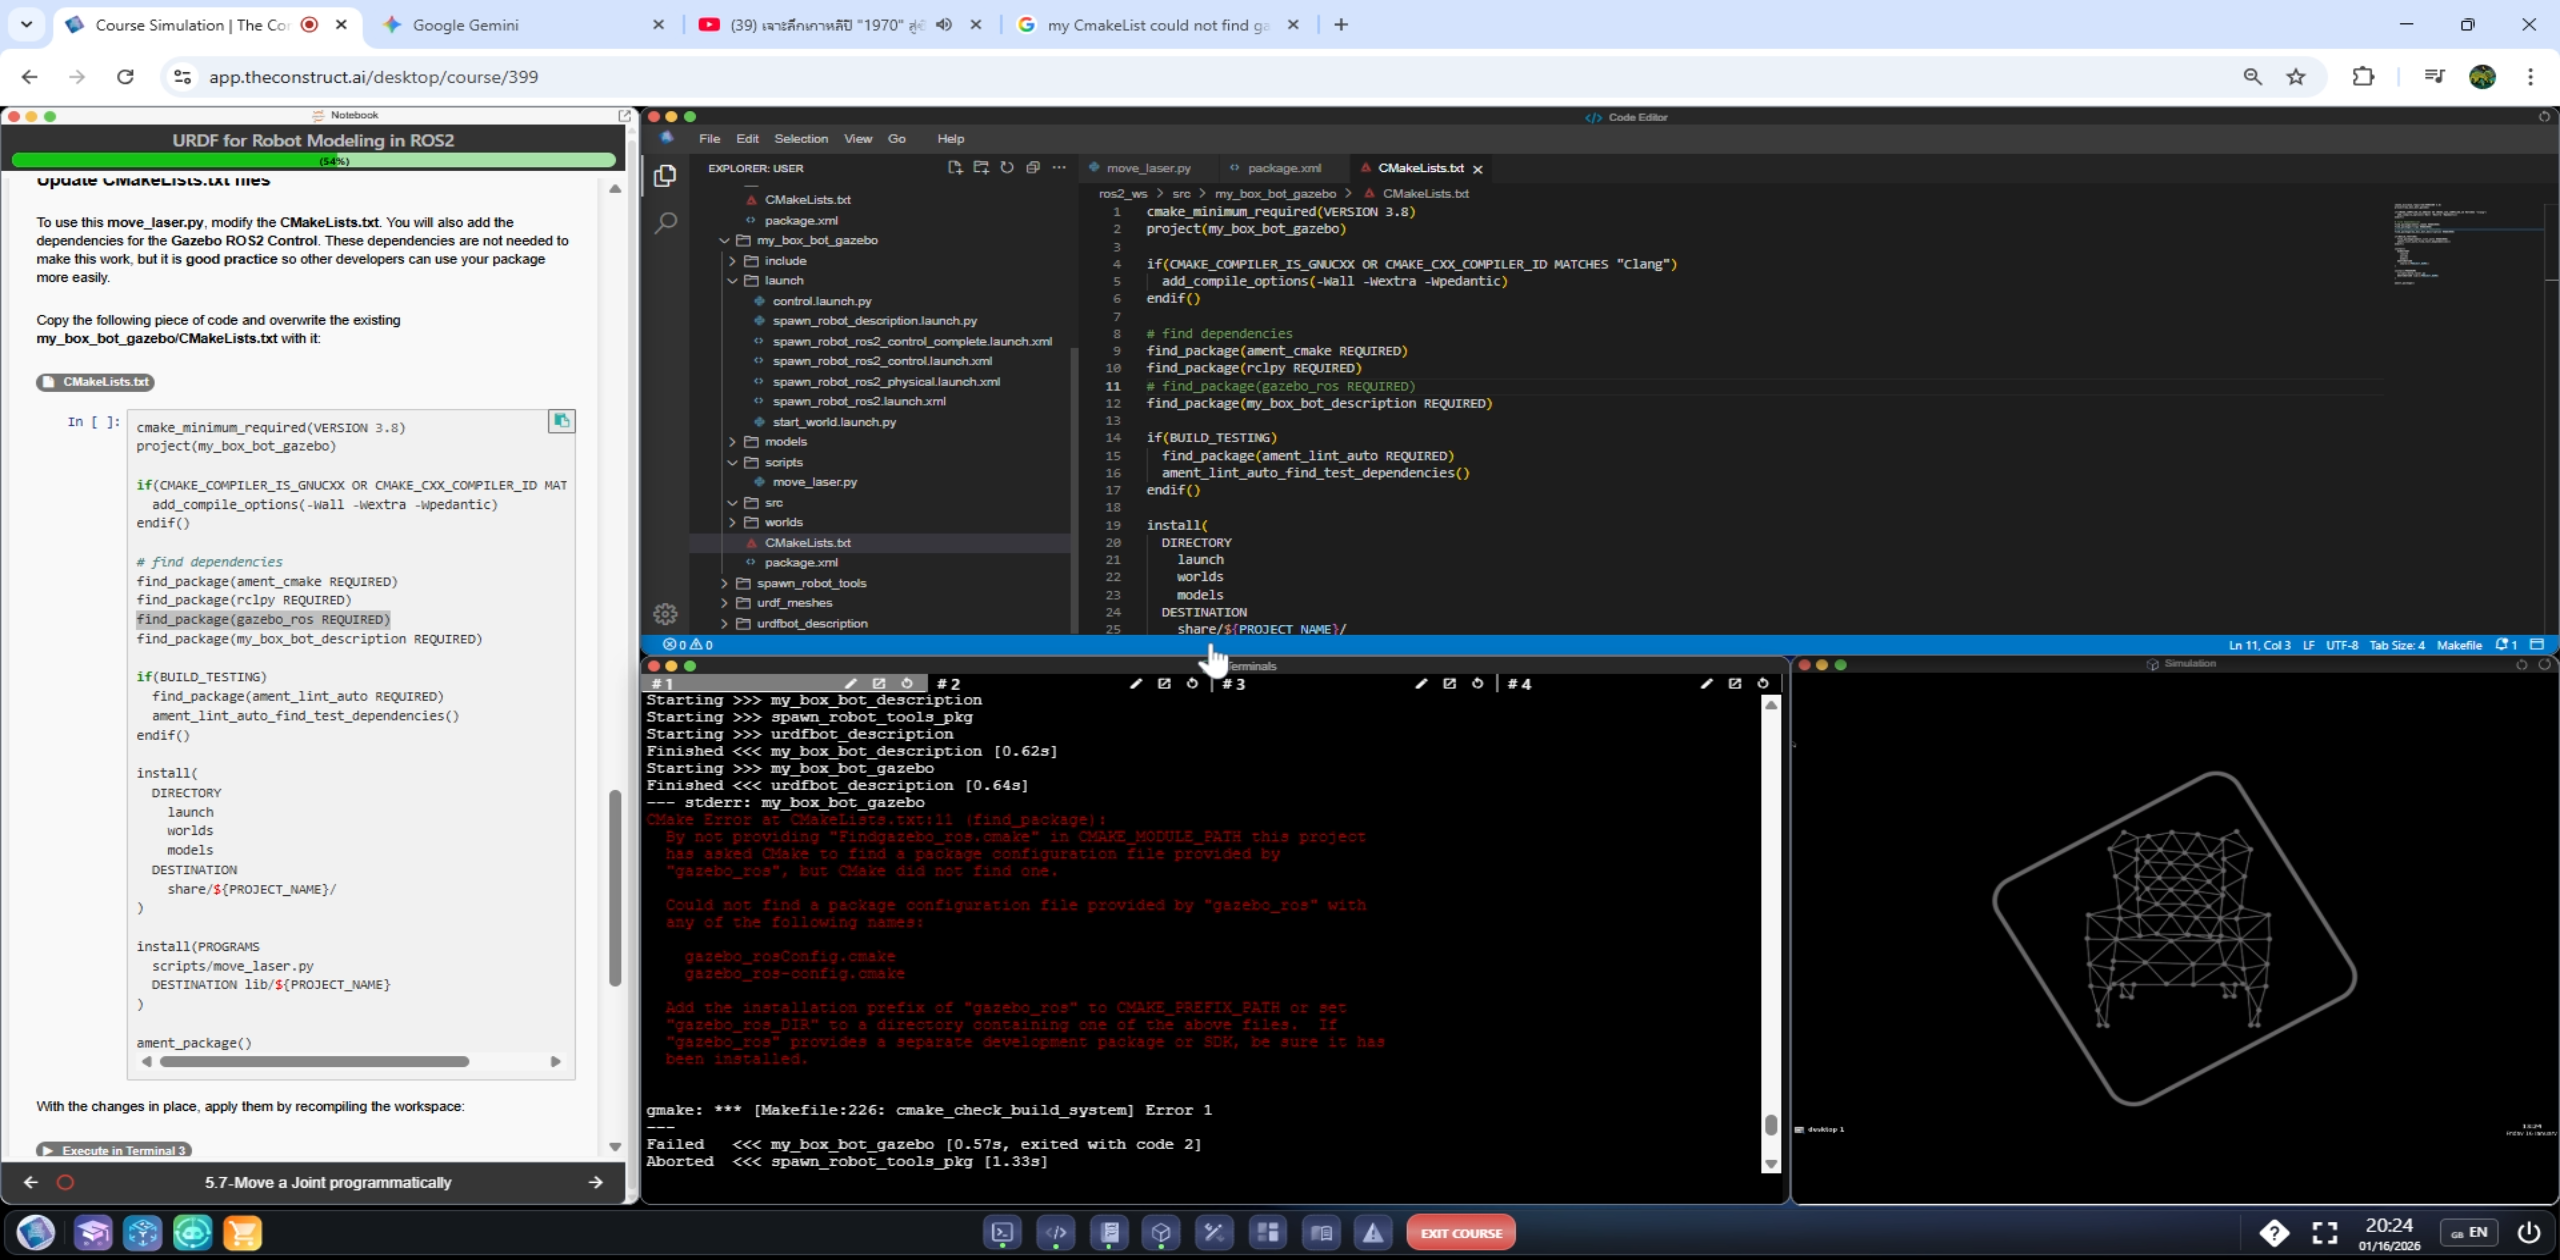The height and width of the screenshot is (1260, 2560).
Task: Toggle the Terminal window from the bottom dock
Action: [x=1002, y=1233]
